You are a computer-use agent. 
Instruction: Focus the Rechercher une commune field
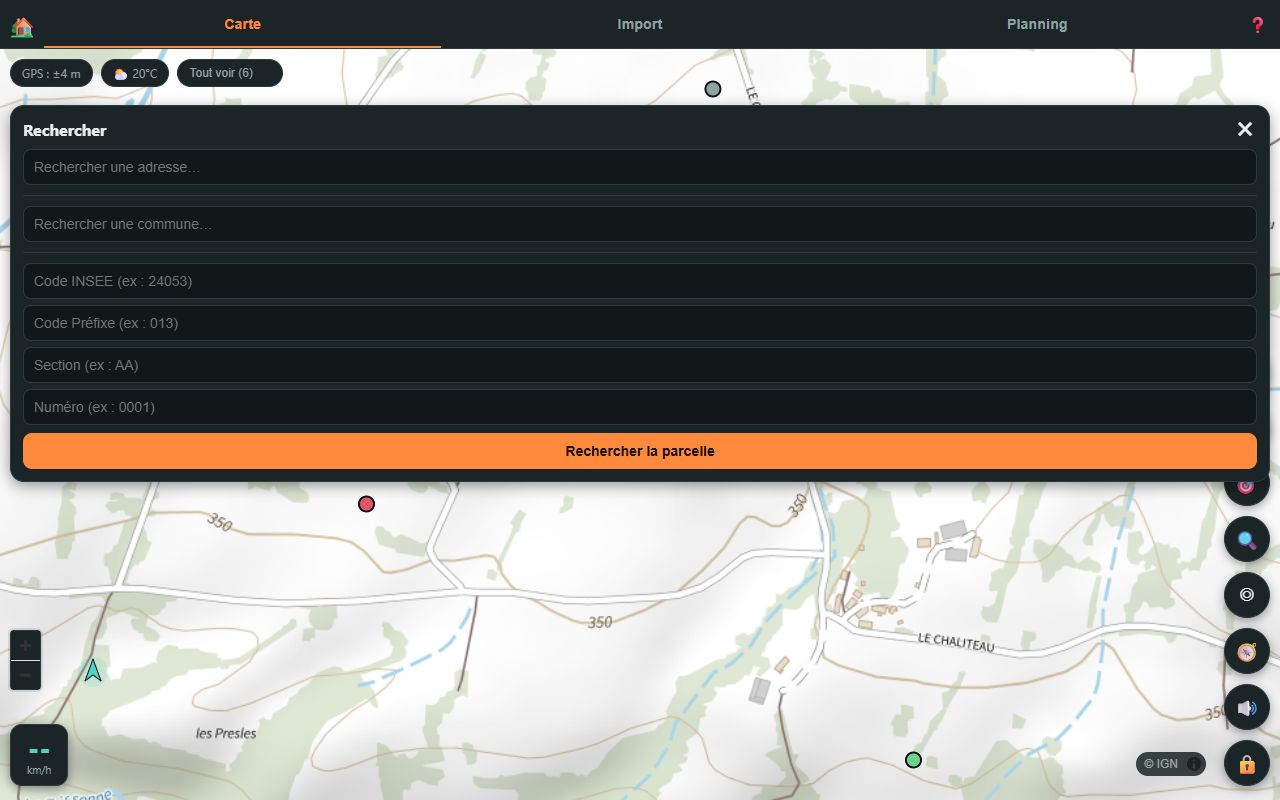point(640,224)
